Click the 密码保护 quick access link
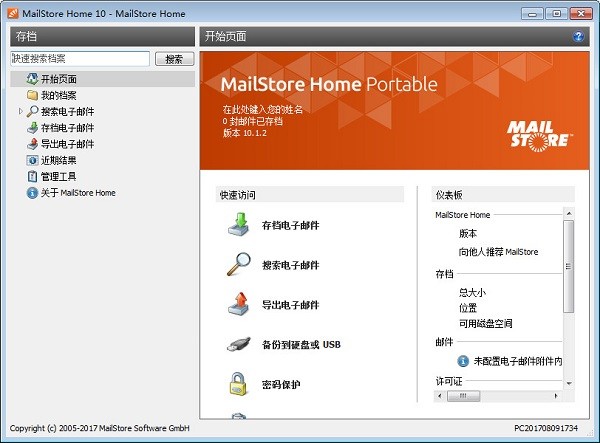600x443 pixels. [x=281, y=384]
